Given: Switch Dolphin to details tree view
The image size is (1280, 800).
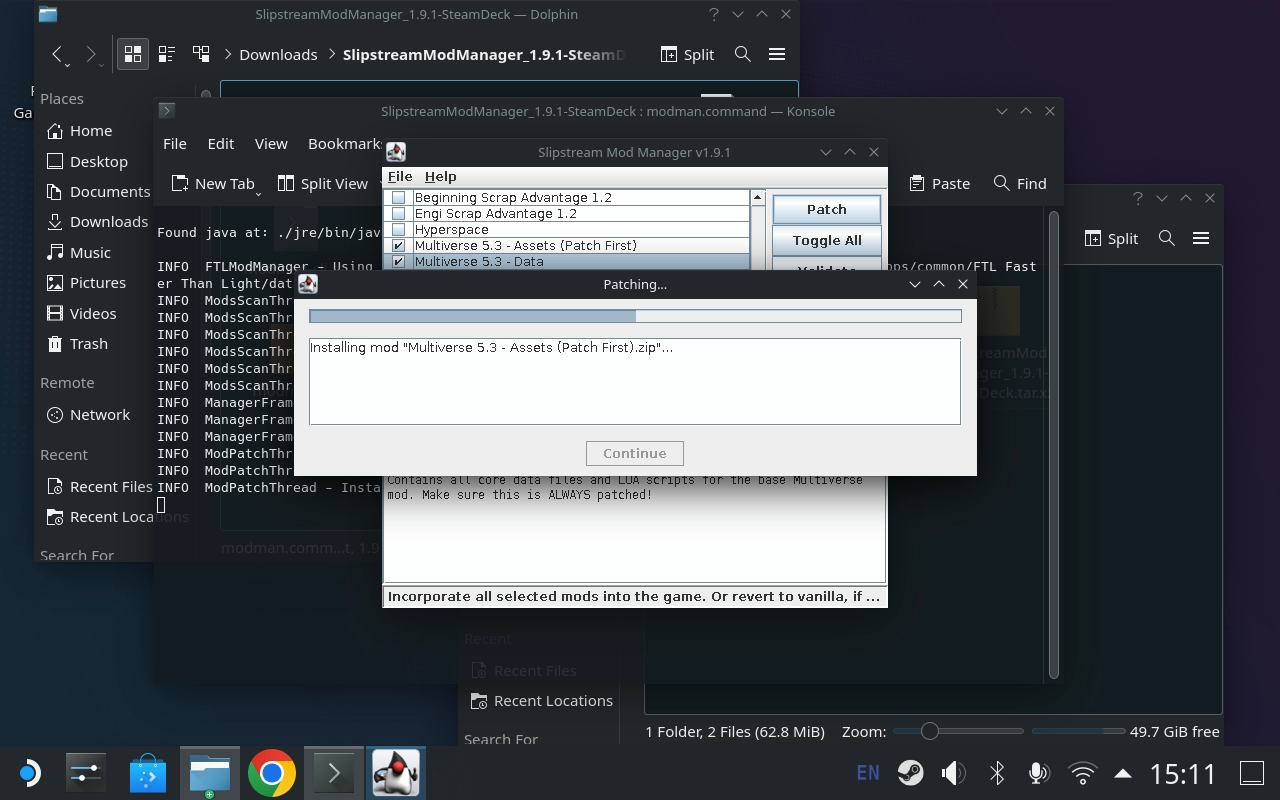Looking at the screenshot, I should pos(201,54).
